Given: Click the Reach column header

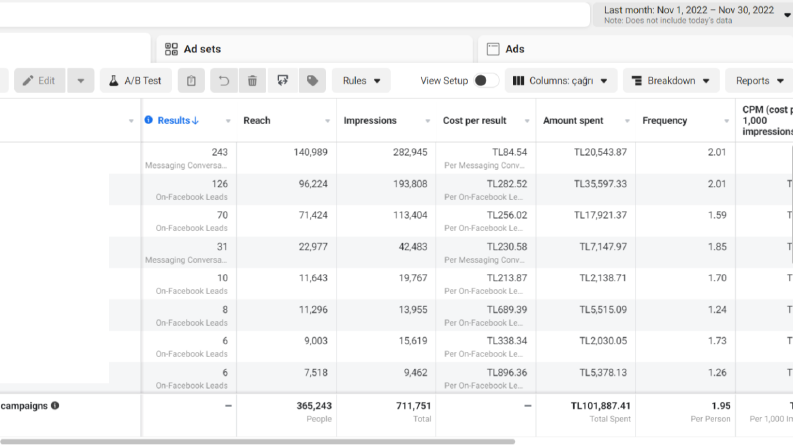Looking at the screenshot, I should [257, 120].
